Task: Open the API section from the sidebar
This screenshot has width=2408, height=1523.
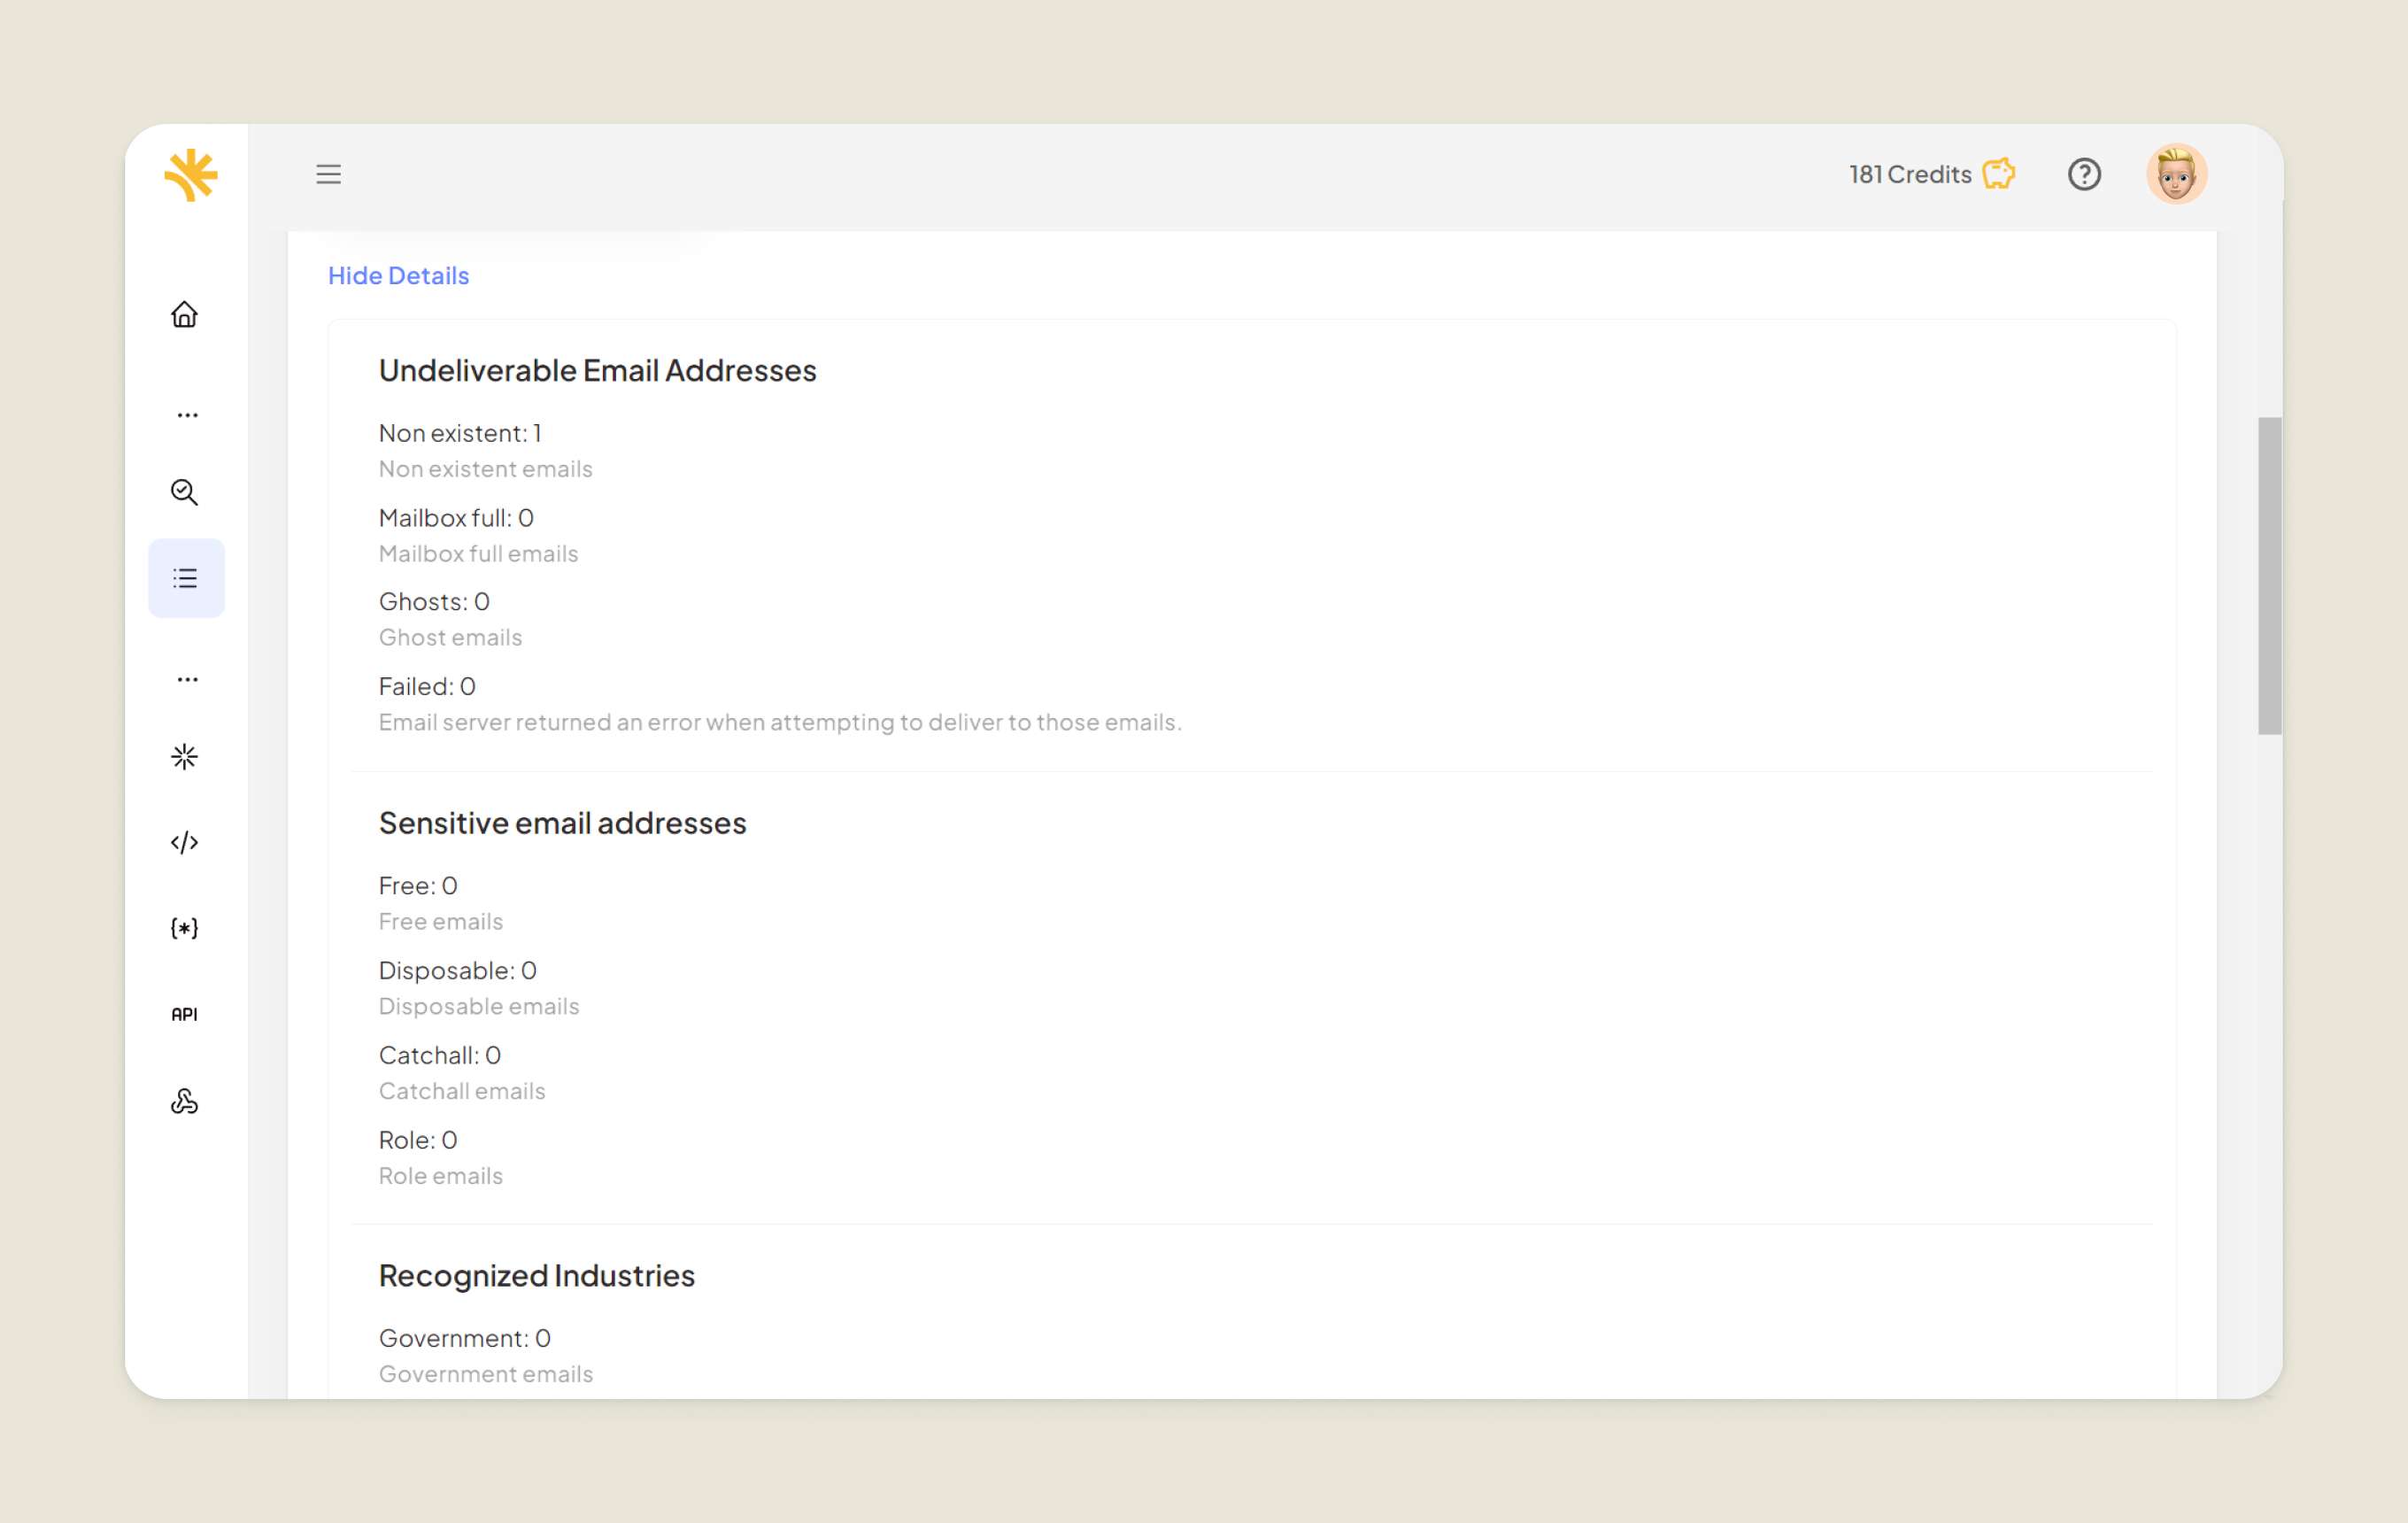Action: coord(186,1014)
